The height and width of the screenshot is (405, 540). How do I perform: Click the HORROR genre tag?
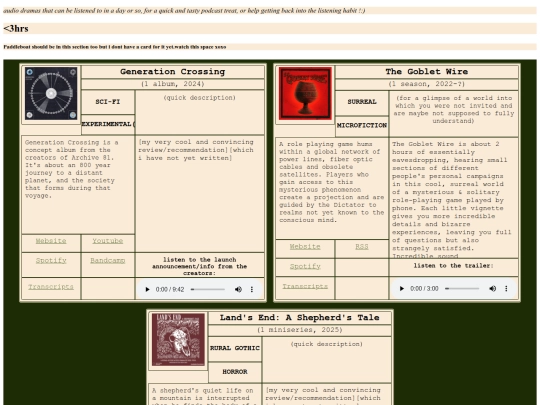[235, 372]
